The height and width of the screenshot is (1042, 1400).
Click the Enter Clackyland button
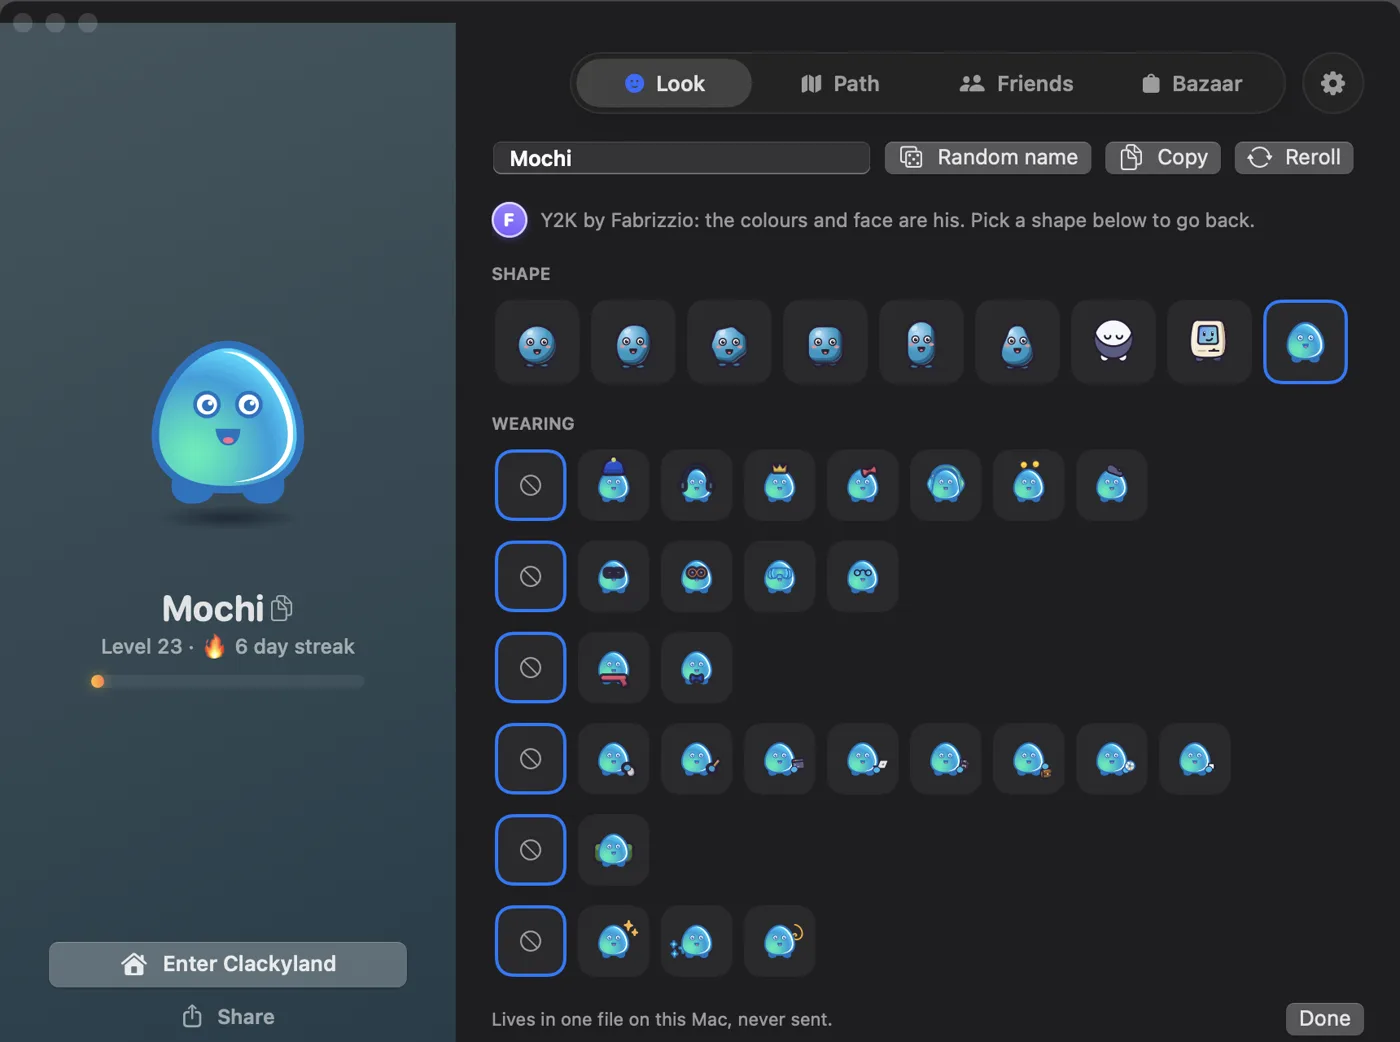pos(228,964)
